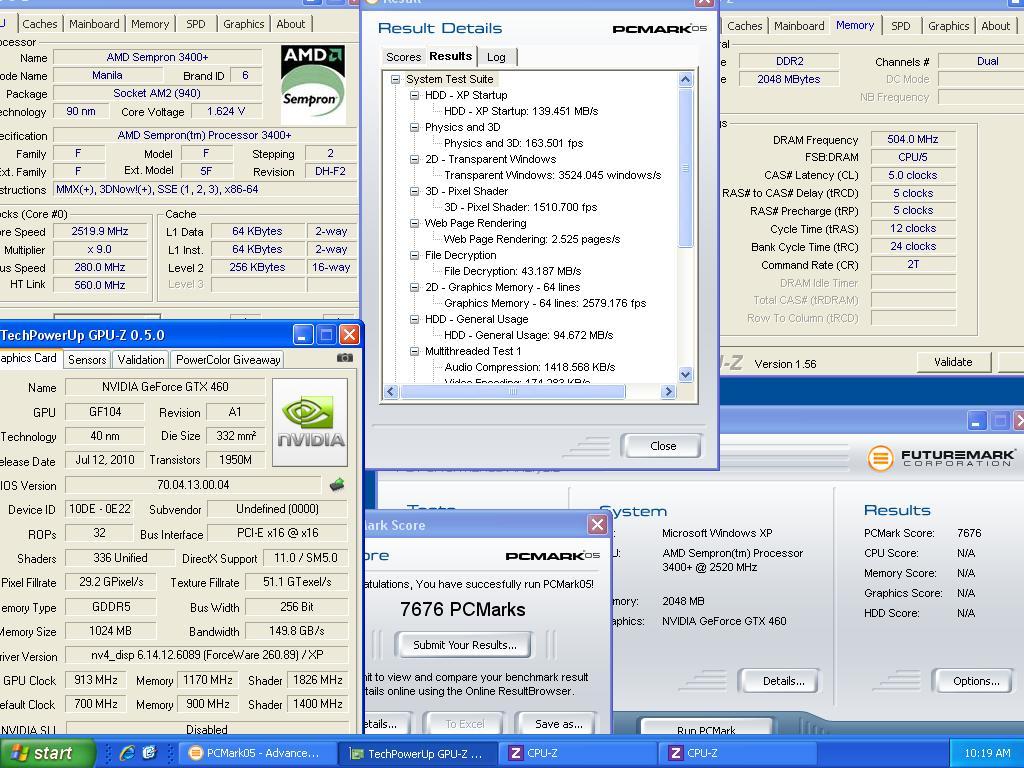
Task: Switch to first CPU-Z taskbar item
Action: coord(578,753)
